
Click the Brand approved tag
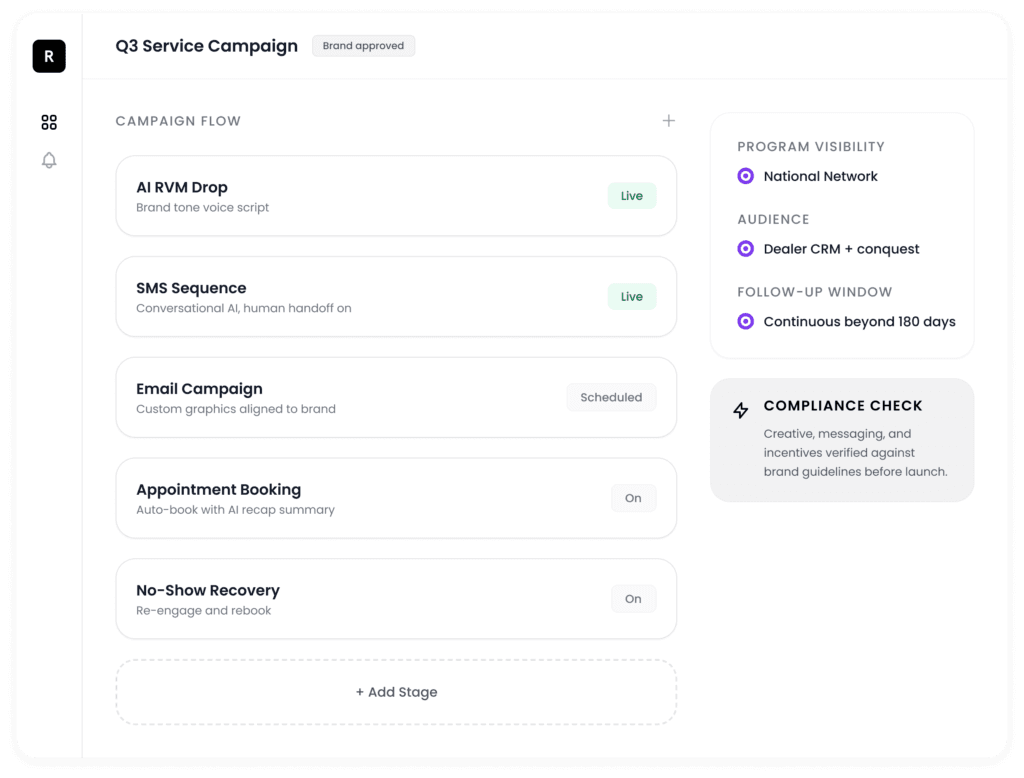click(363, 46)
